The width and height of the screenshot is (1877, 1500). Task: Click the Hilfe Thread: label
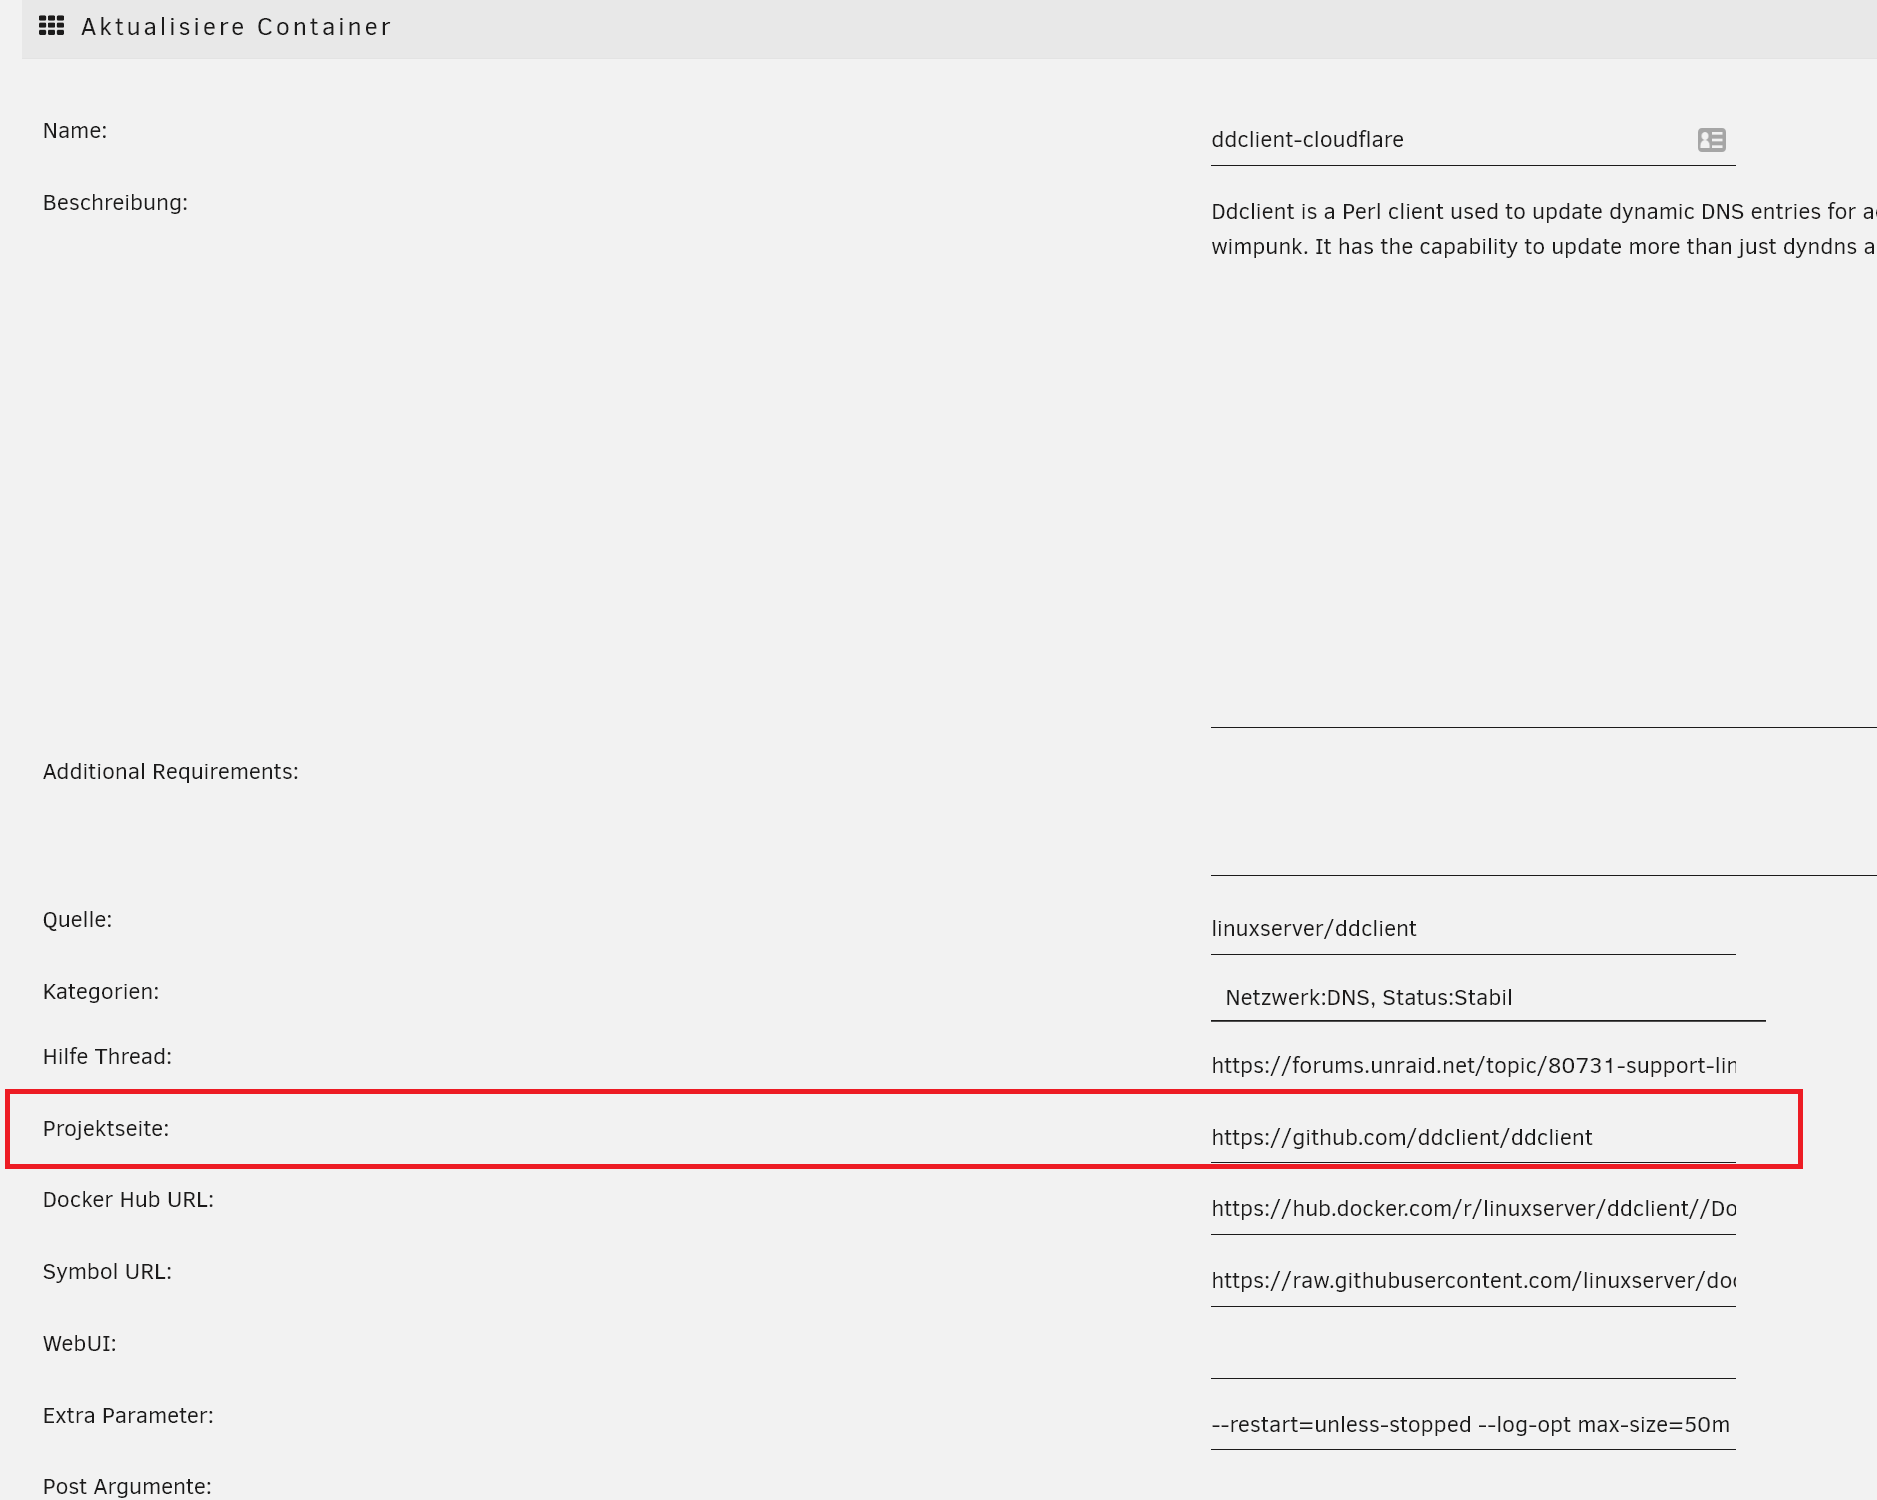(x=107, y=1057)
